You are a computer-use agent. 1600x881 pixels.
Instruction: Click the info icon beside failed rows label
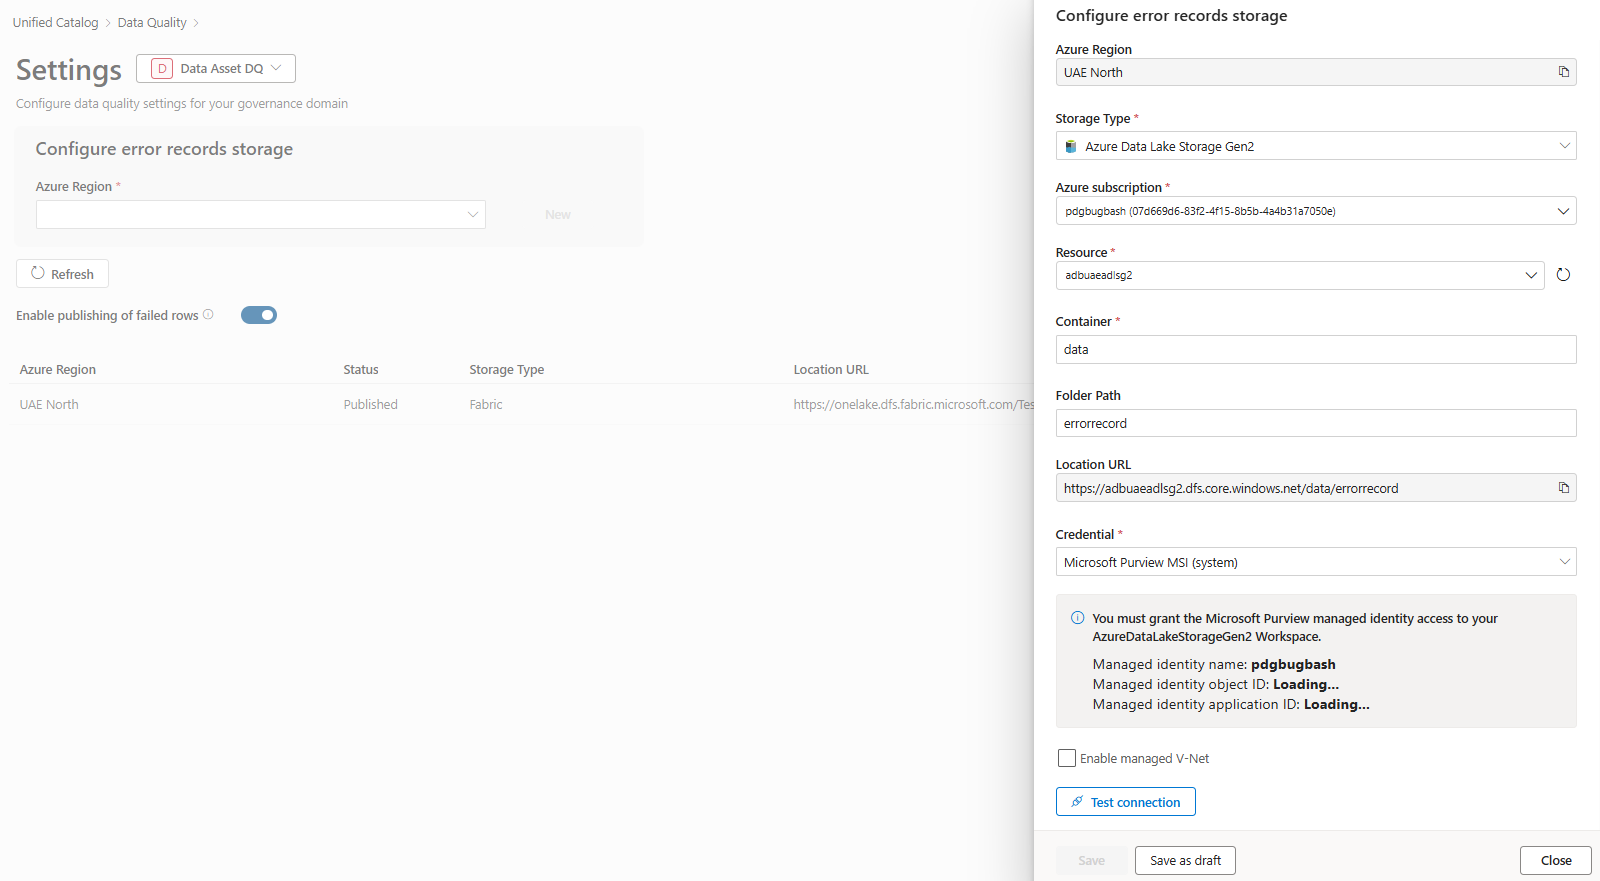click(x=208, y=314)
